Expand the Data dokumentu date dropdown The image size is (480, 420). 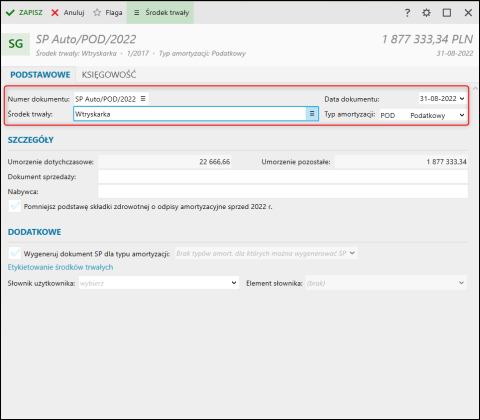(x=462, y=99)
